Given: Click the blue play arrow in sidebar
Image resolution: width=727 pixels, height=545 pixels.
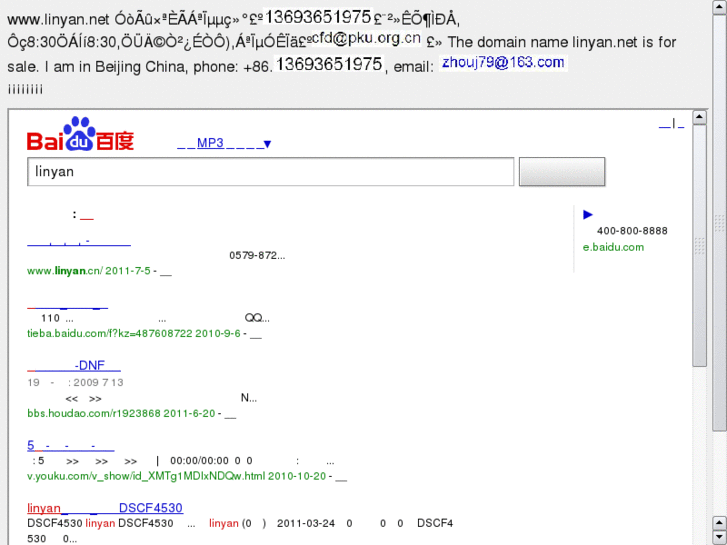Looking at the screenshot, I should click(587, 214).
